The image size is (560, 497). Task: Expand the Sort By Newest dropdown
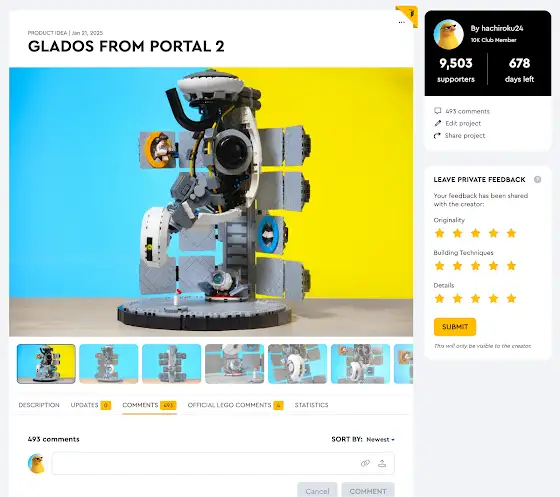380,440
